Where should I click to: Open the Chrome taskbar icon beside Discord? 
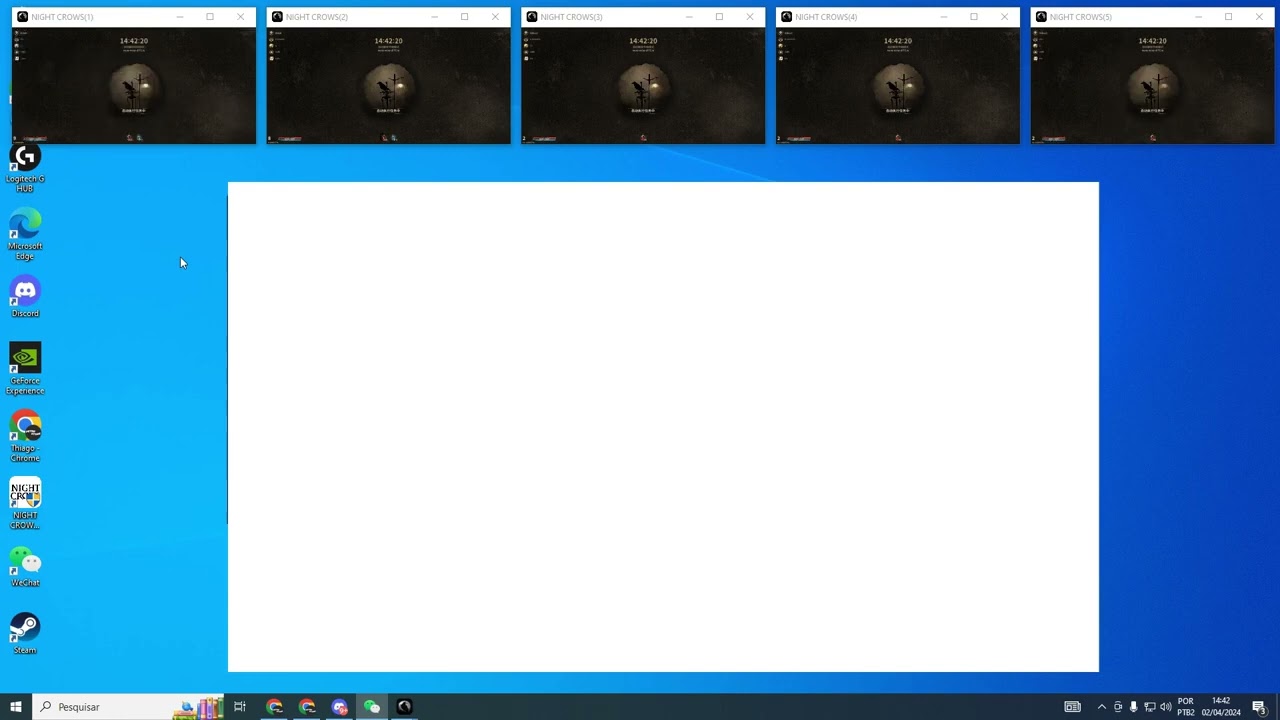tap(307, 707)
